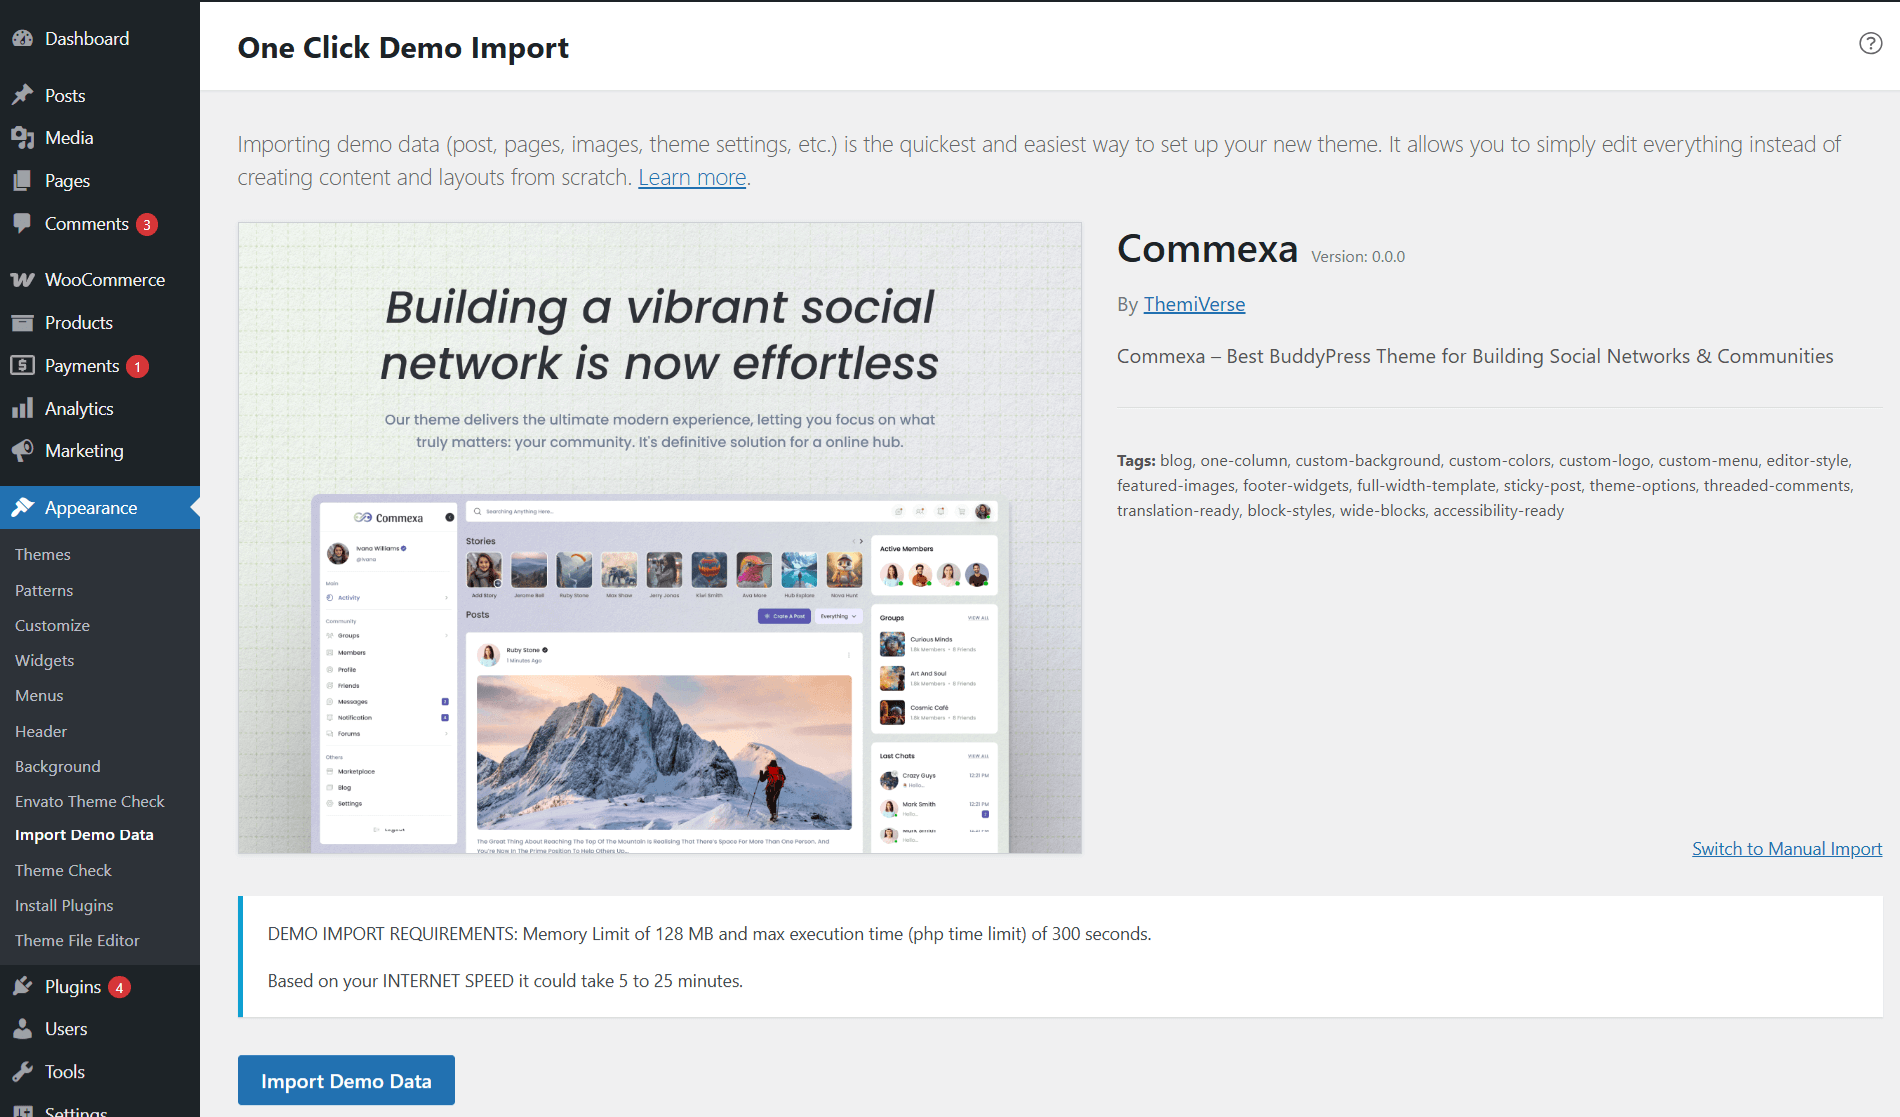Screen dimensions: 1900x1117
Task: Follow the Learn more link
Action: click(x=691, y=177)
